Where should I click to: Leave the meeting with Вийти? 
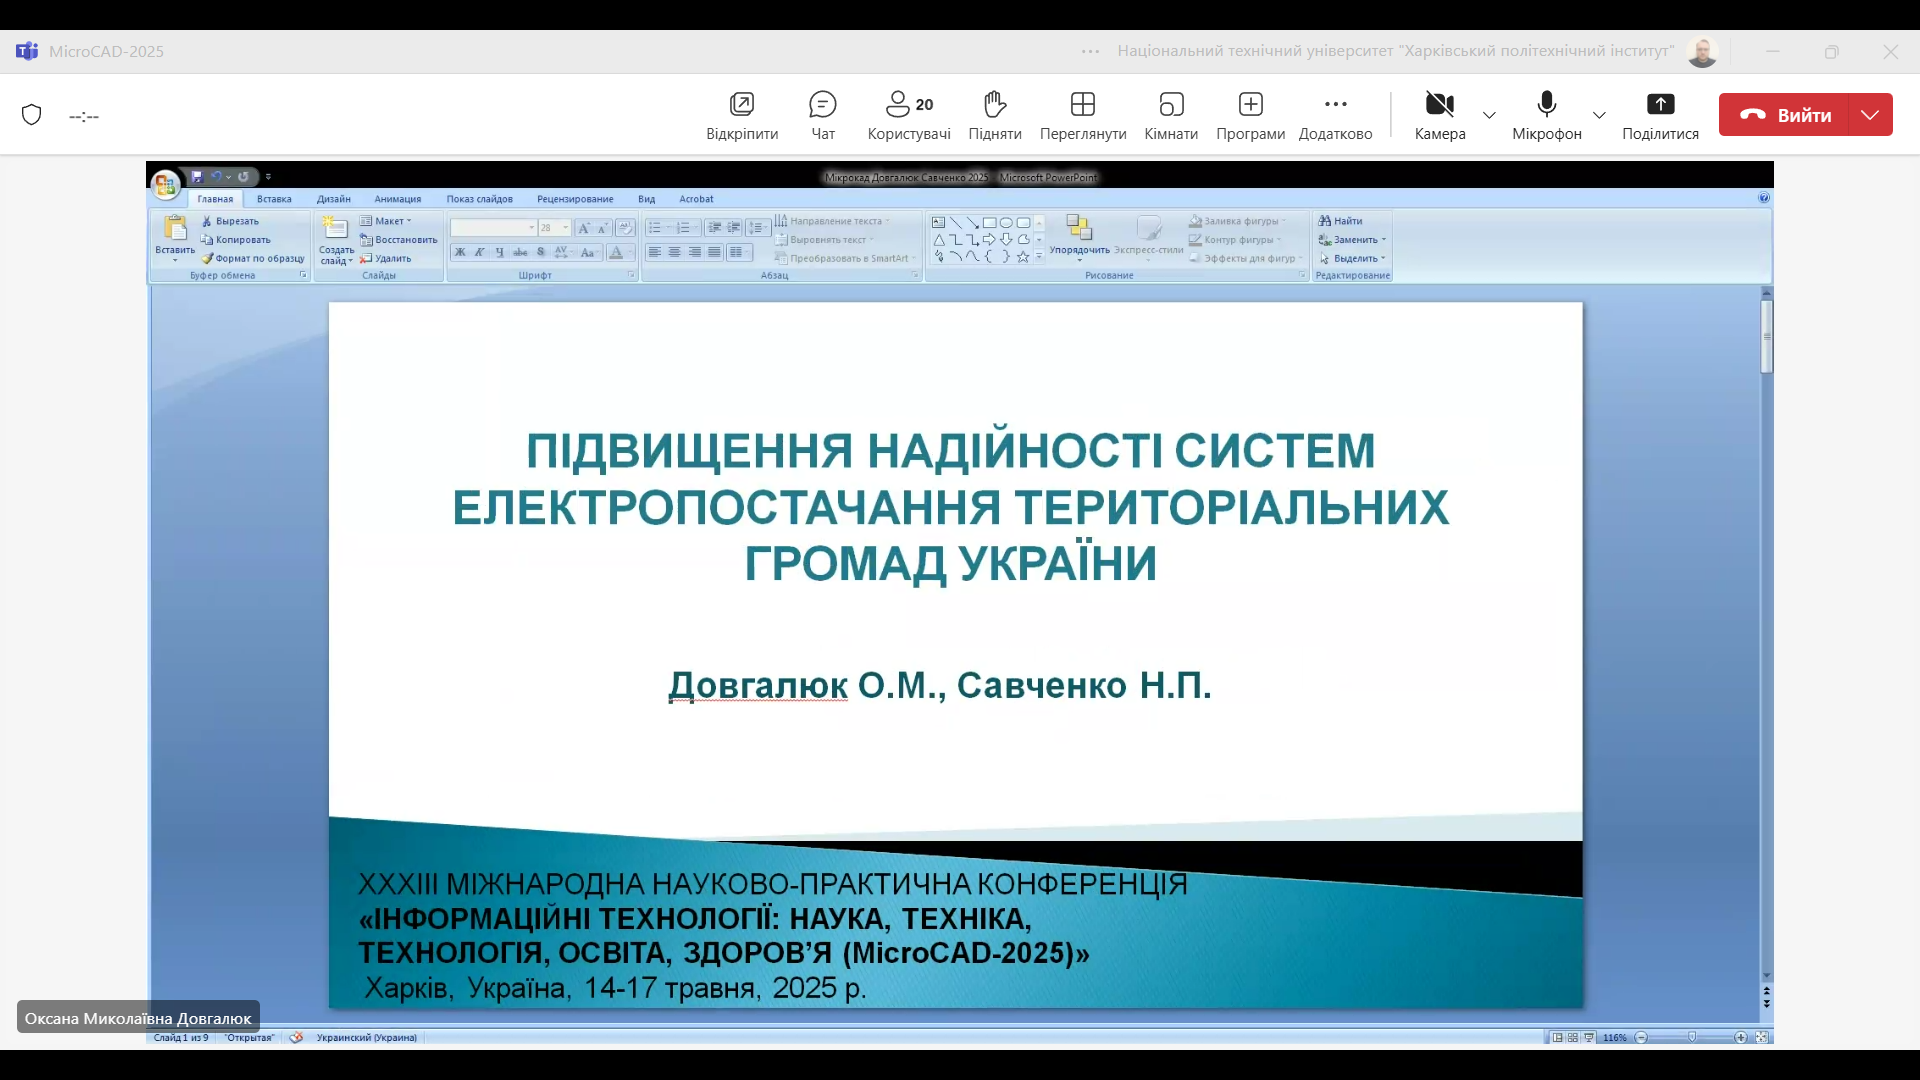coord(1785,115)
